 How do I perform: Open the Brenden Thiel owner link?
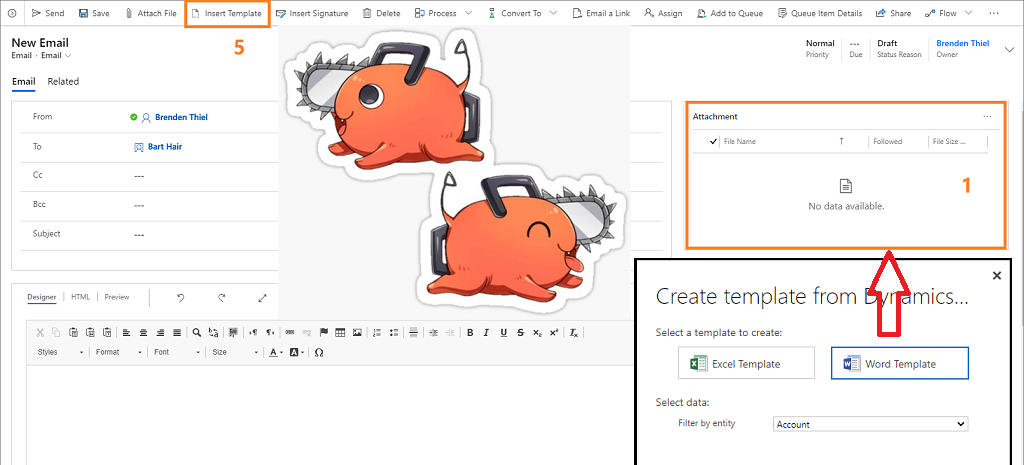click(963, 43)
